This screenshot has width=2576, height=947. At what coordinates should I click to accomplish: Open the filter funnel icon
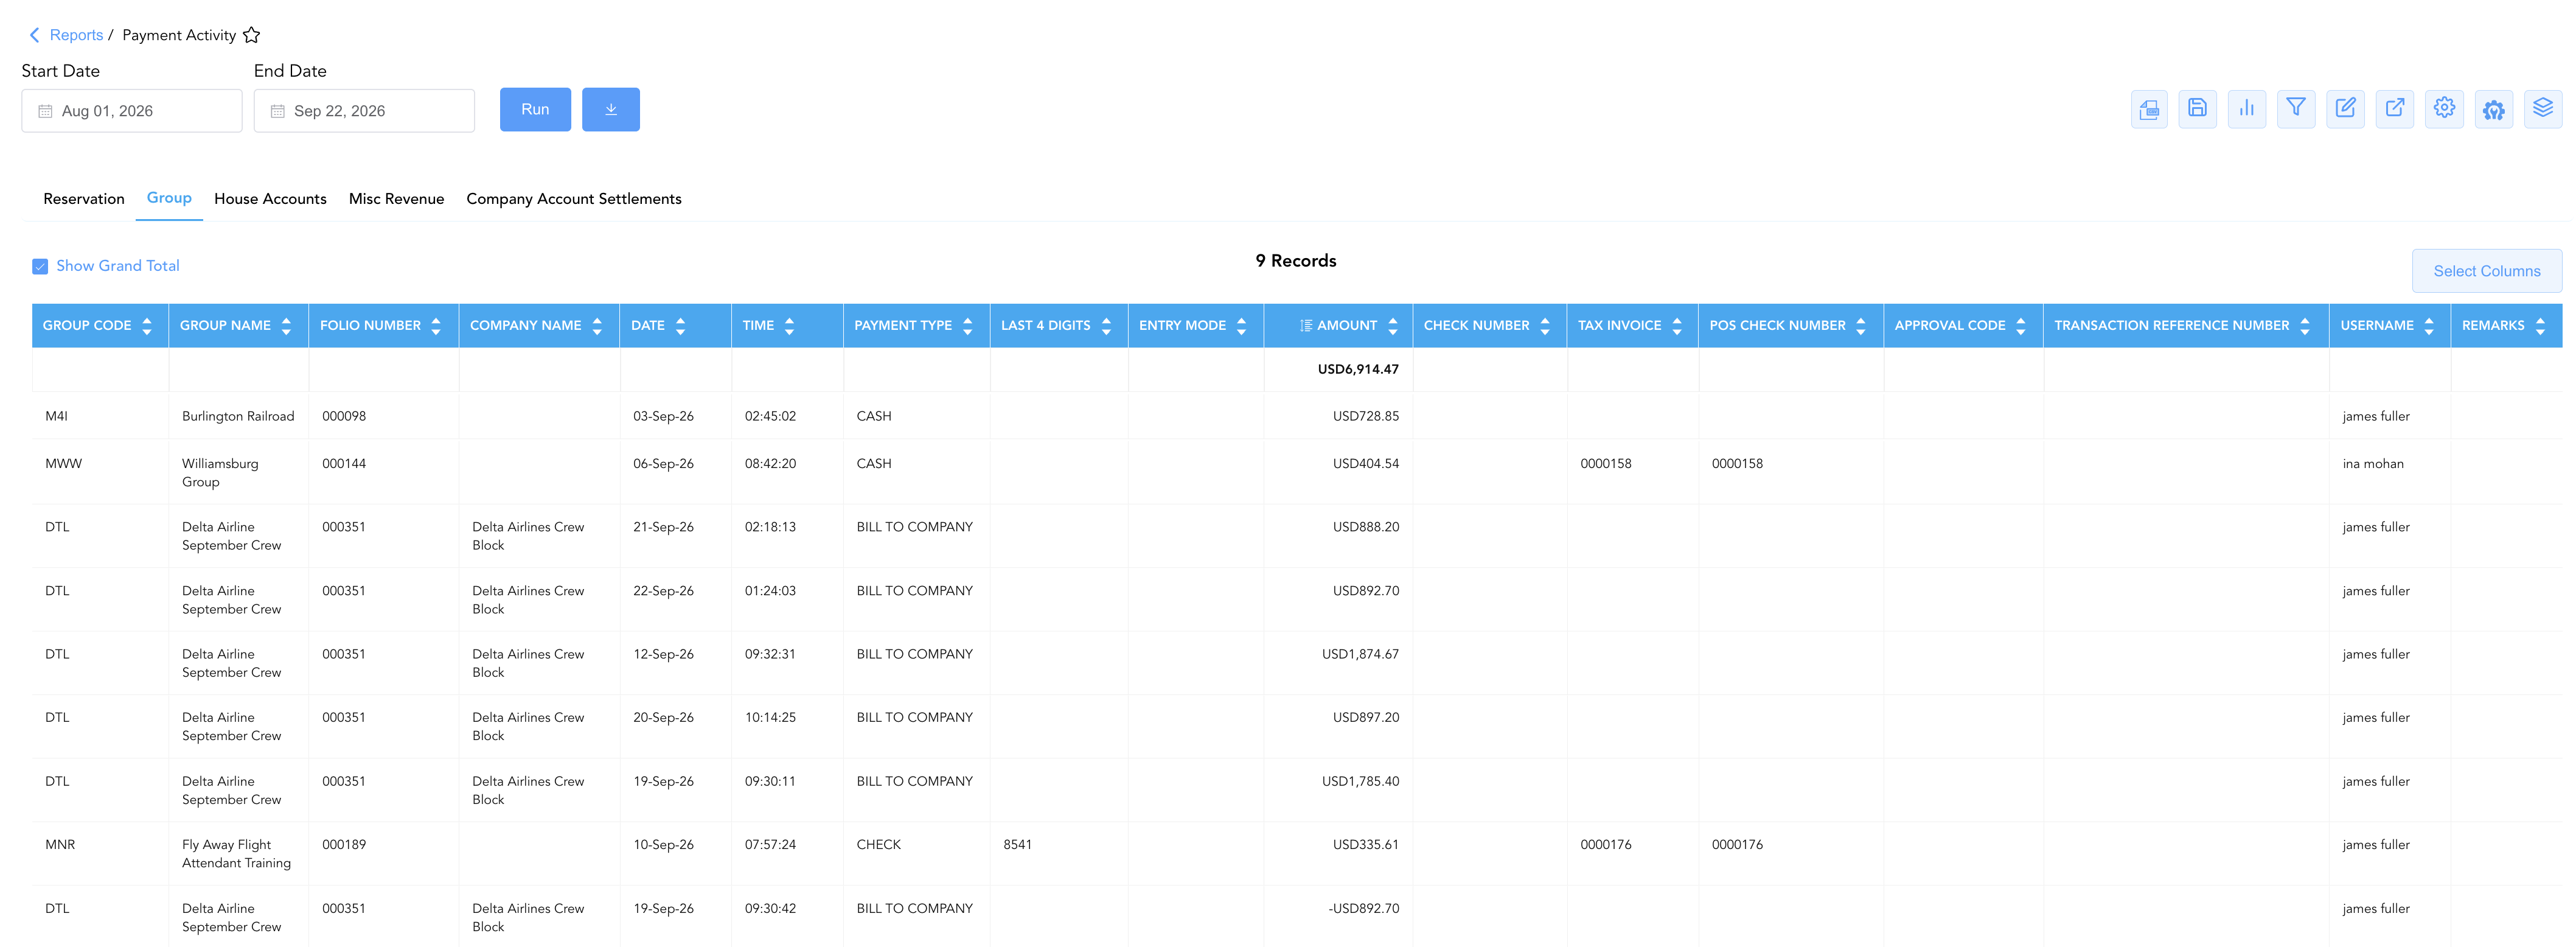pyautogui.click(x=2296, y=109)
